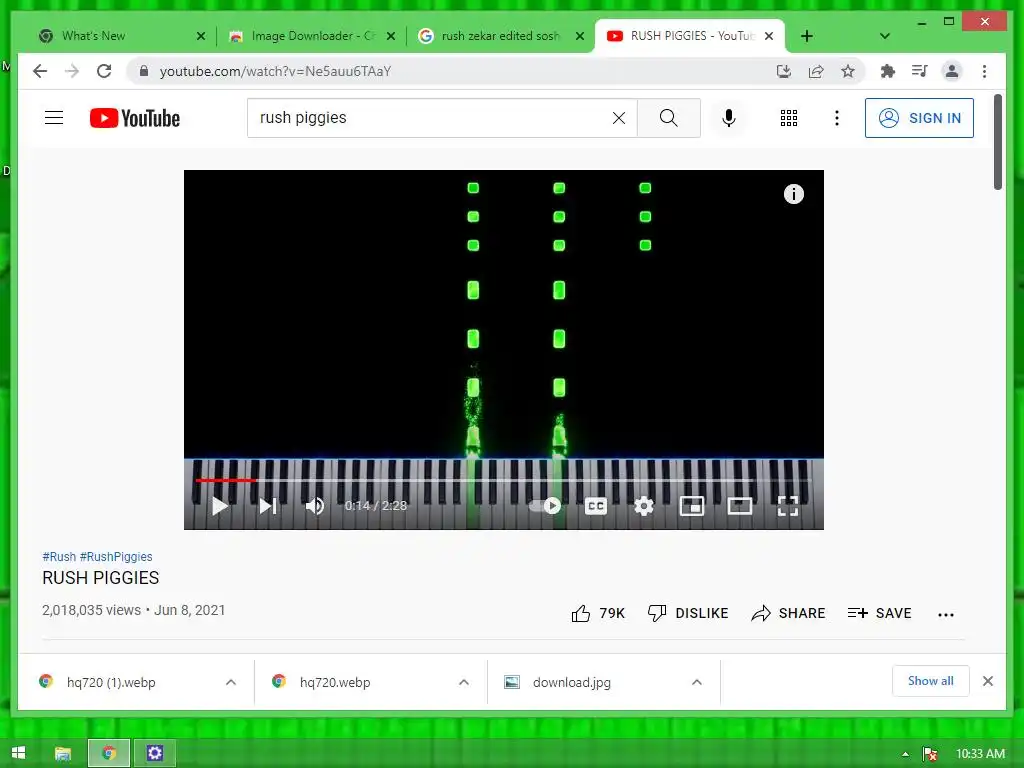1024x768 pixels.
Task: Open the settings app on taskbar
Action: tap(155, 753)
